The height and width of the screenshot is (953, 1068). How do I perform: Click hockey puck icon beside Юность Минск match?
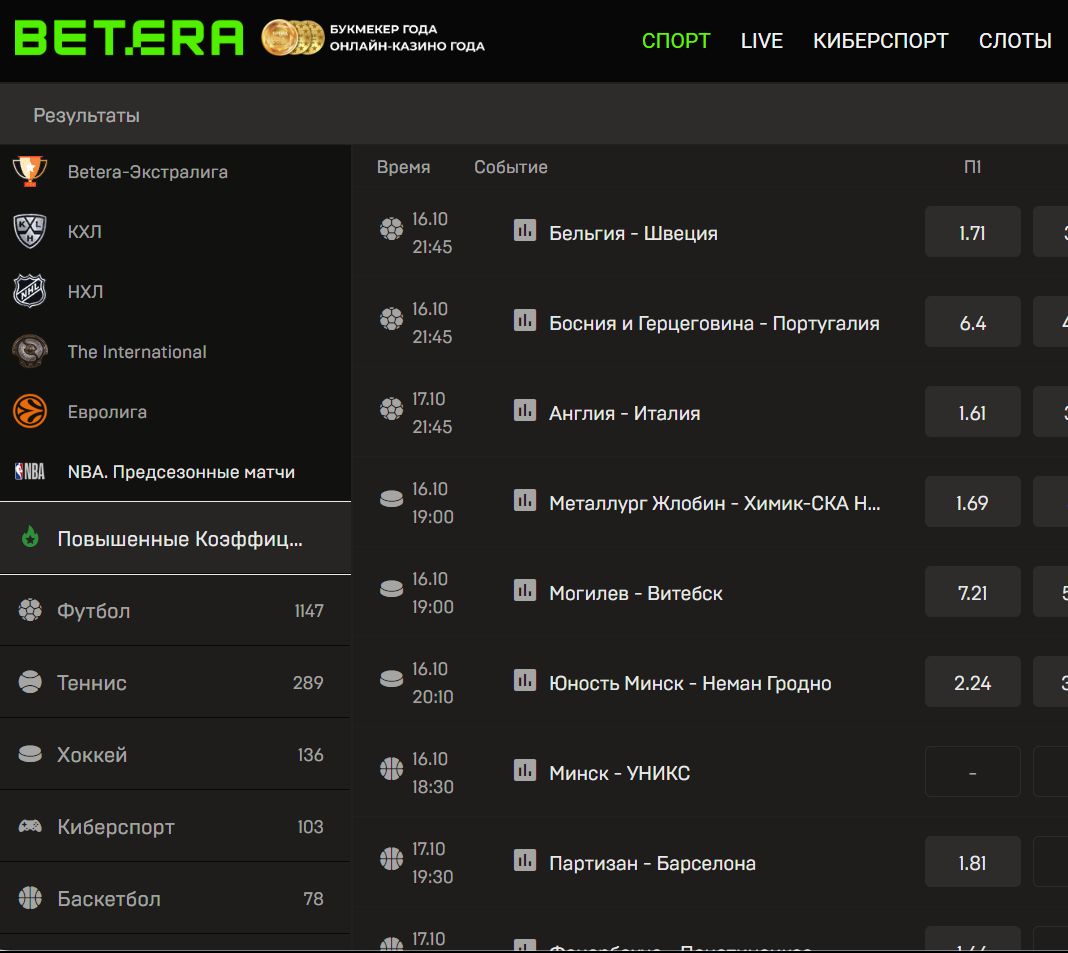(x=392, y=678)
